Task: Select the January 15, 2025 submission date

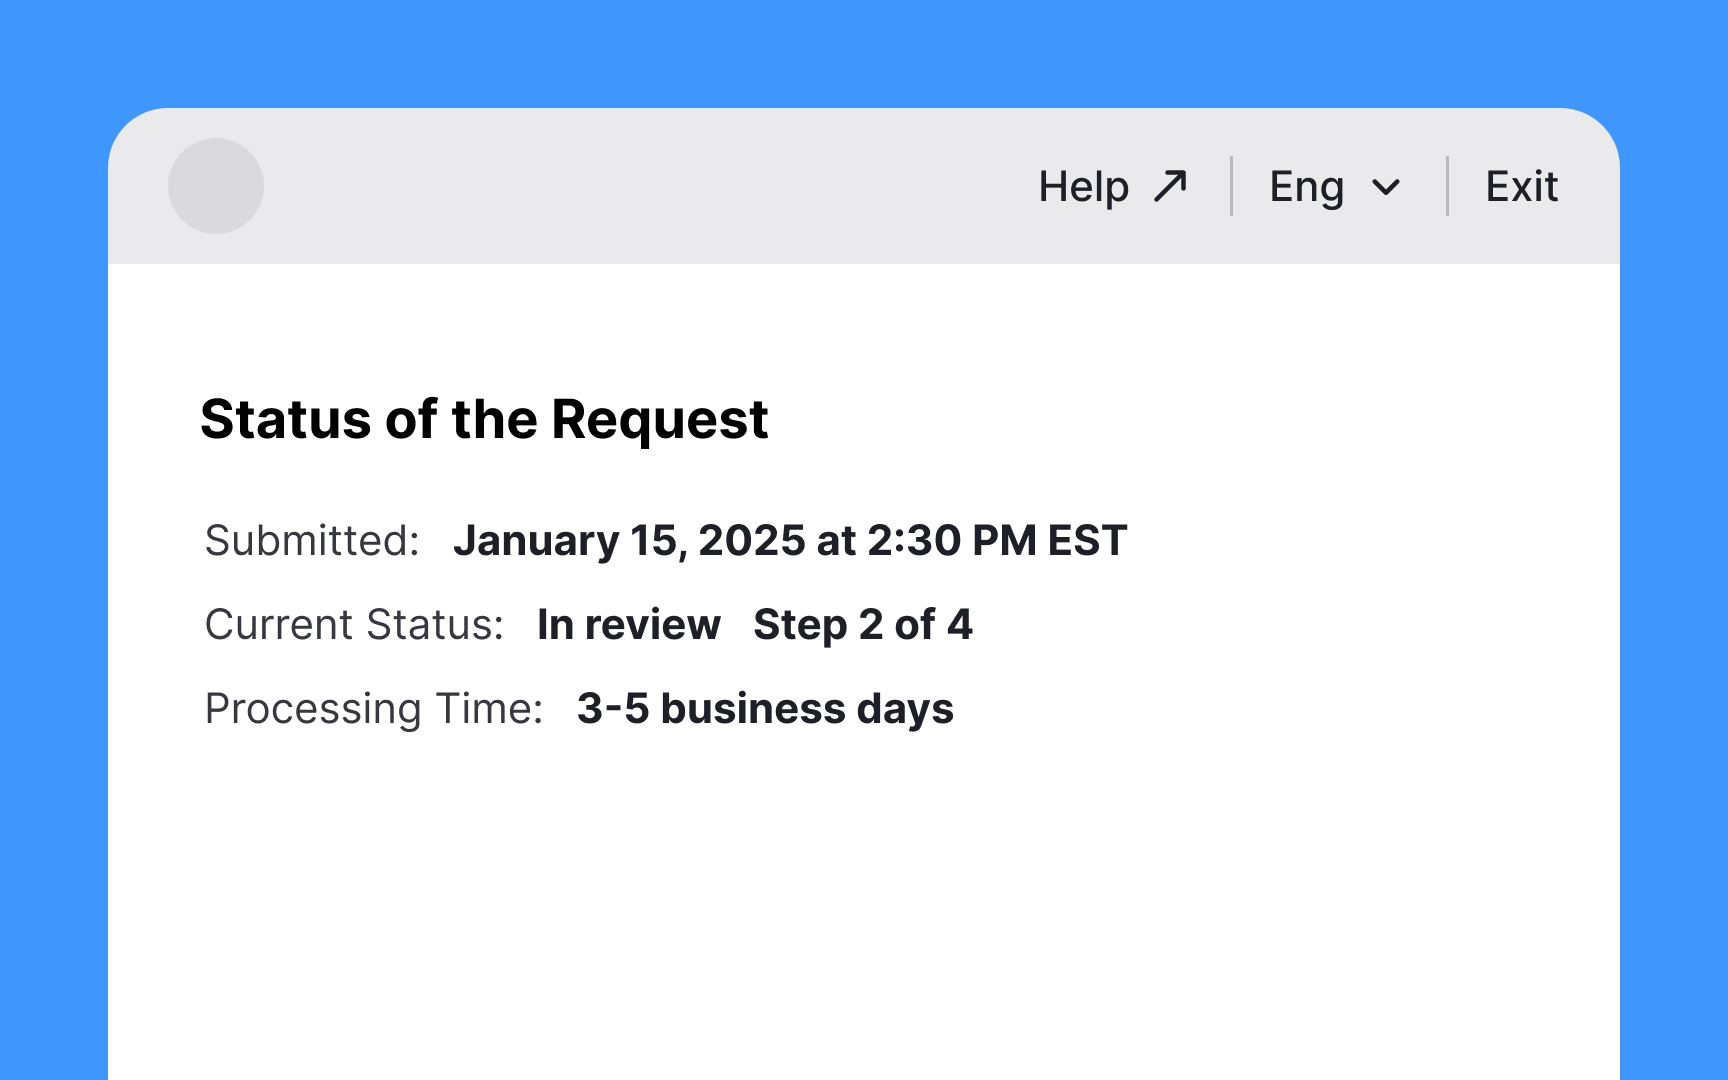Action: point(629,541)
